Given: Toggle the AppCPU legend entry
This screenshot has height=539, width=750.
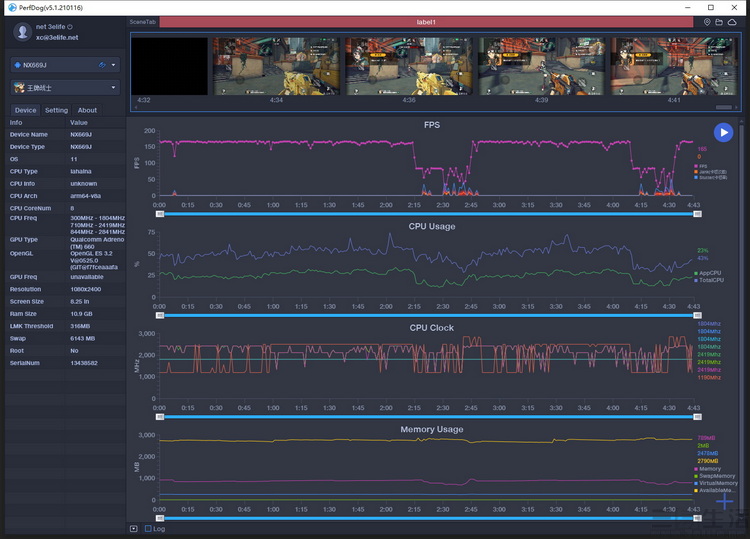Looking at the screenshot, I should 707,273.
